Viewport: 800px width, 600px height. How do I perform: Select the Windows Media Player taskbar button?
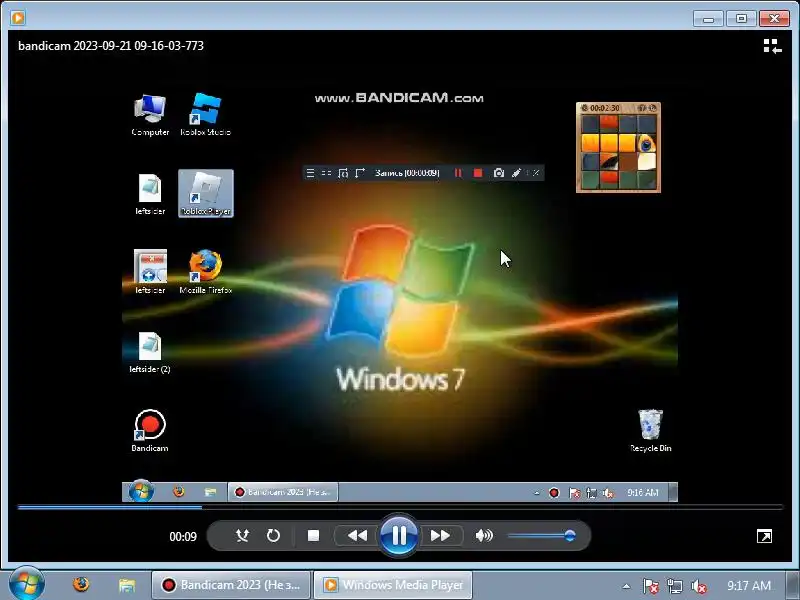tap(393, 585)
